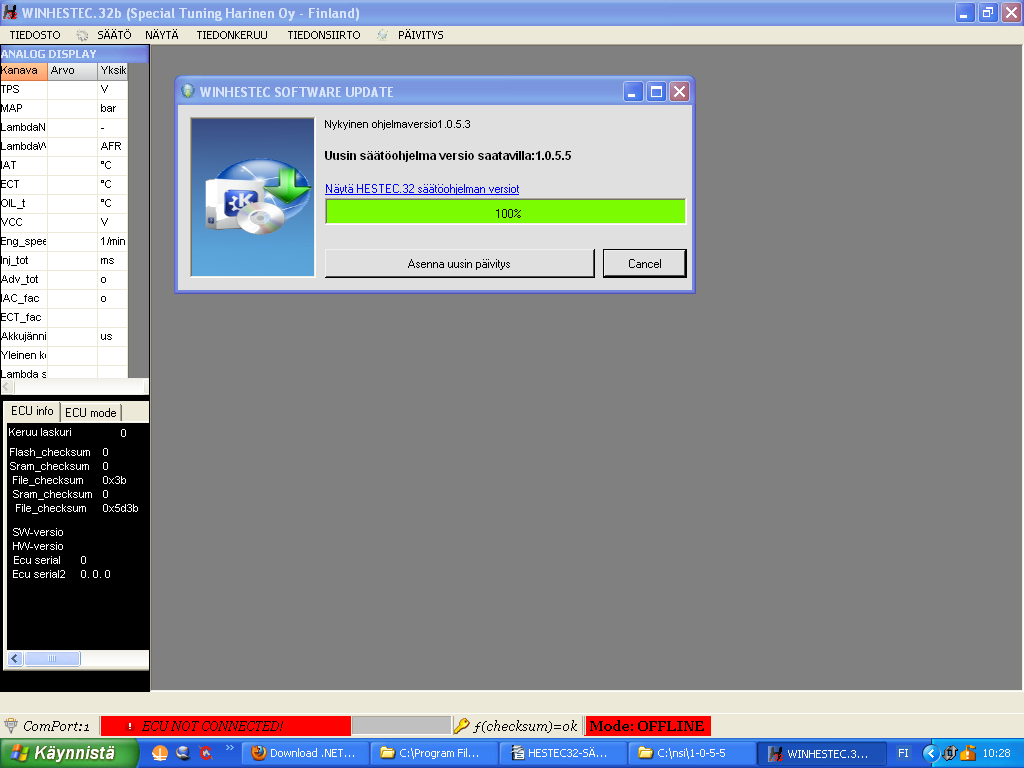Click the ComPort:1 status text

click(56, 726)
